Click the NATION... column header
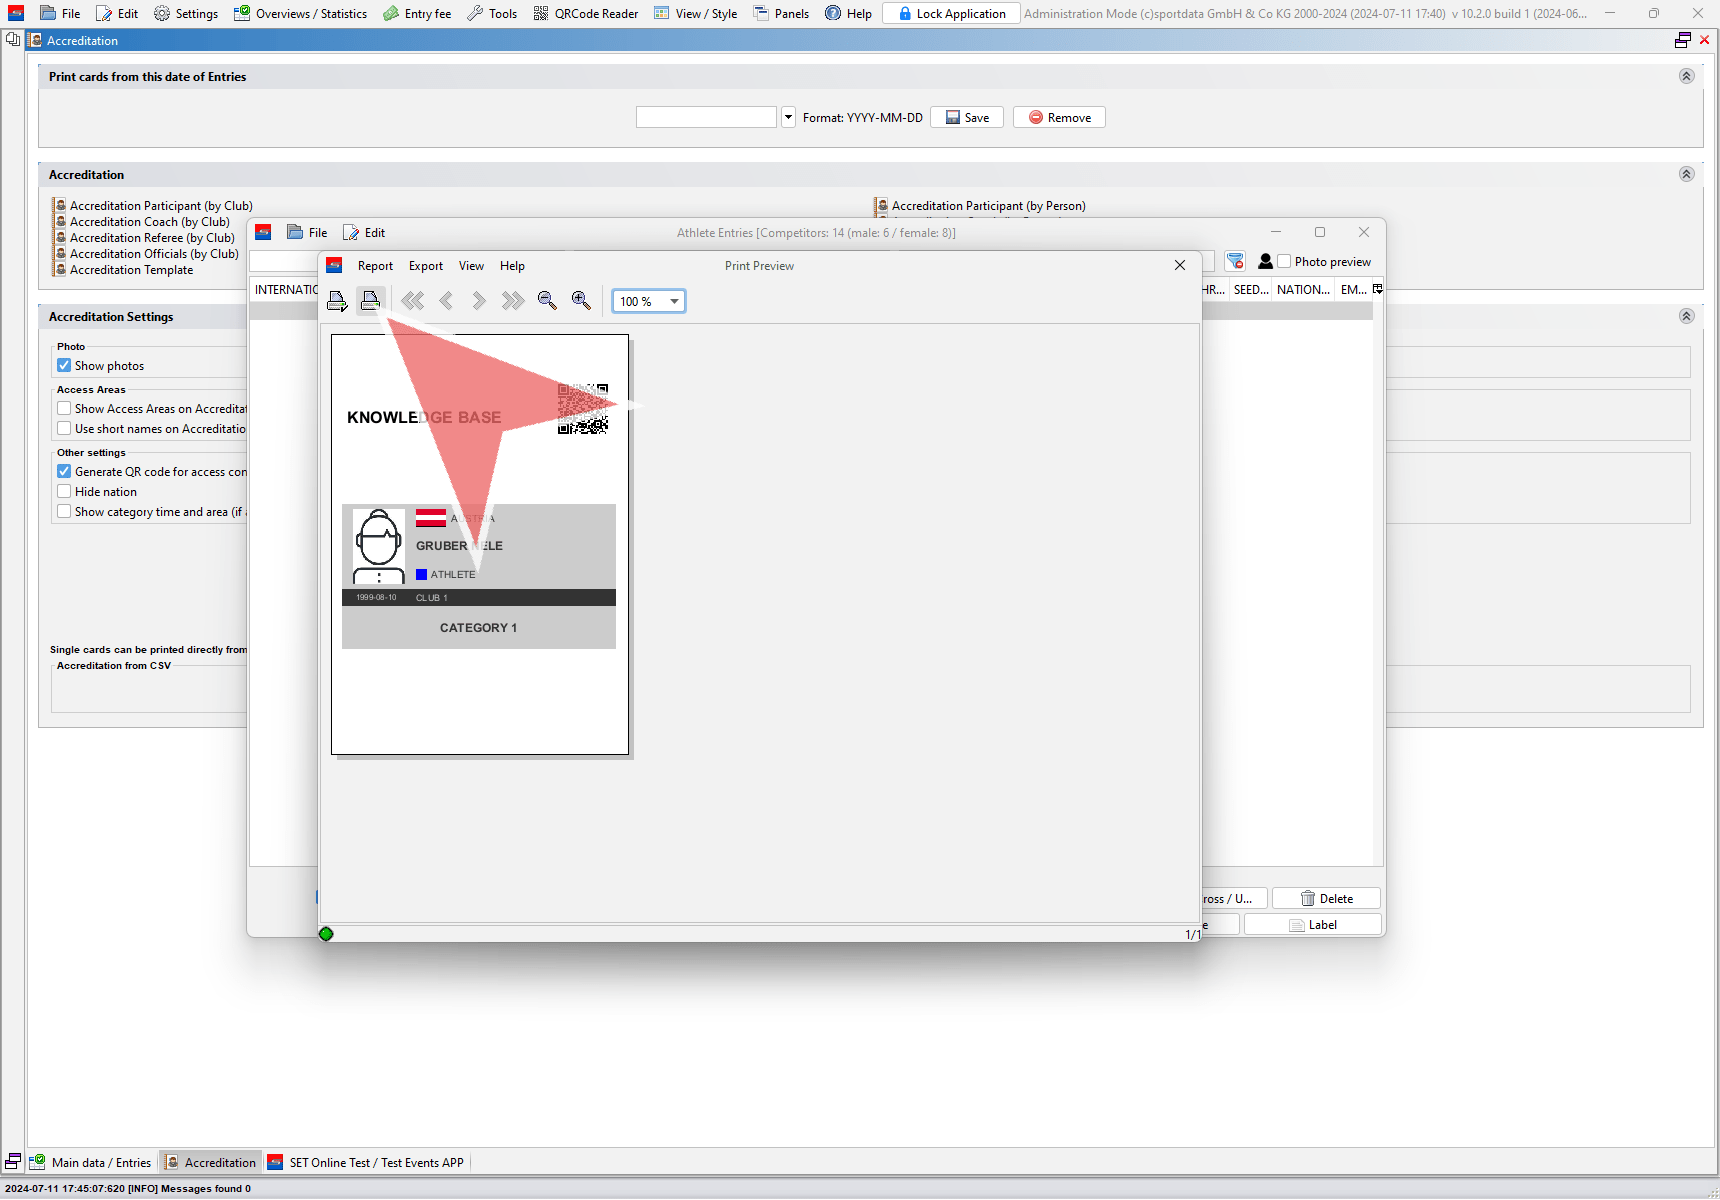The height and width of the screenshot is (1200, 1720). tap(1303, 290)
